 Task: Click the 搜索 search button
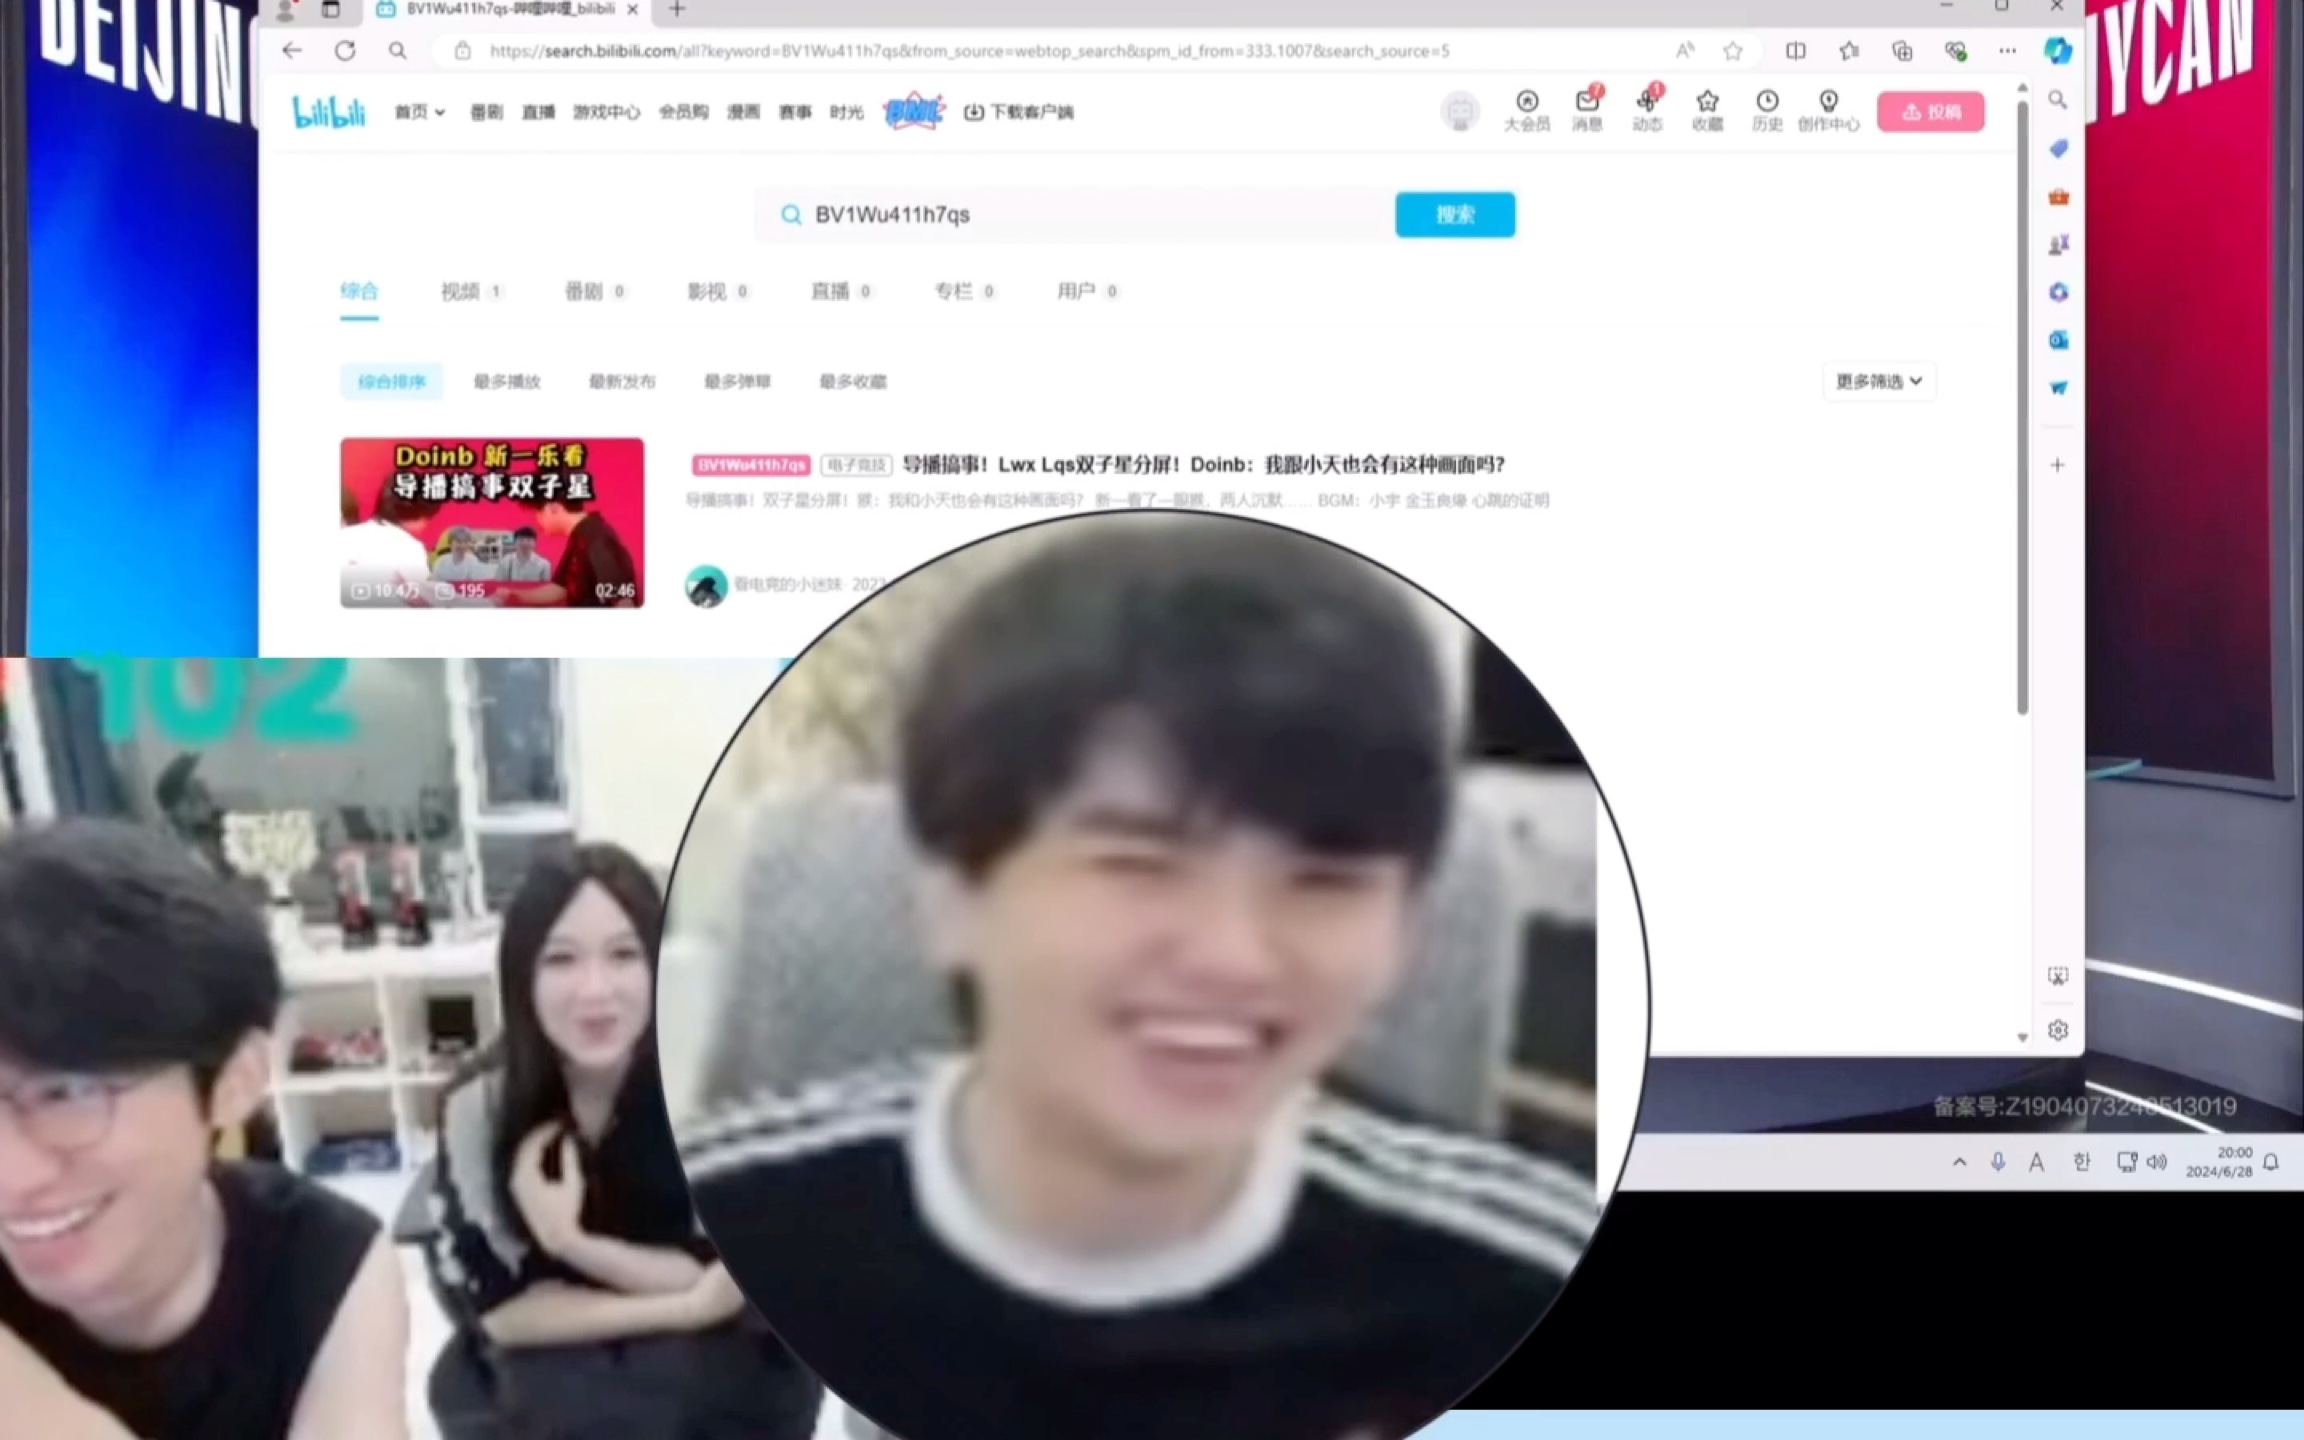click(x=1454, y=214)
